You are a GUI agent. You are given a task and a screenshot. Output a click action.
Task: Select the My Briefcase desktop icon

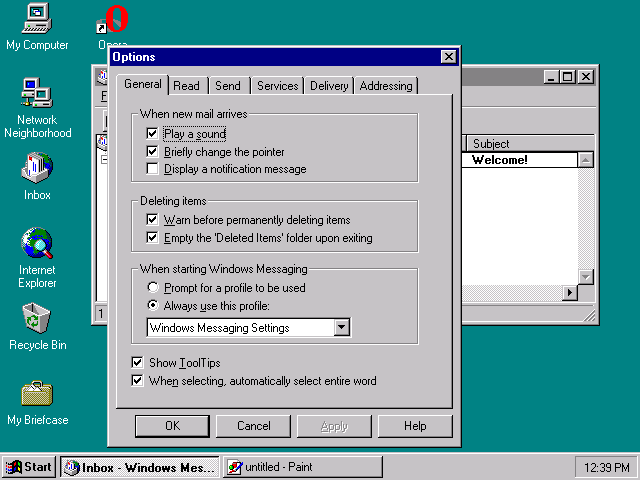pos(37,402)
